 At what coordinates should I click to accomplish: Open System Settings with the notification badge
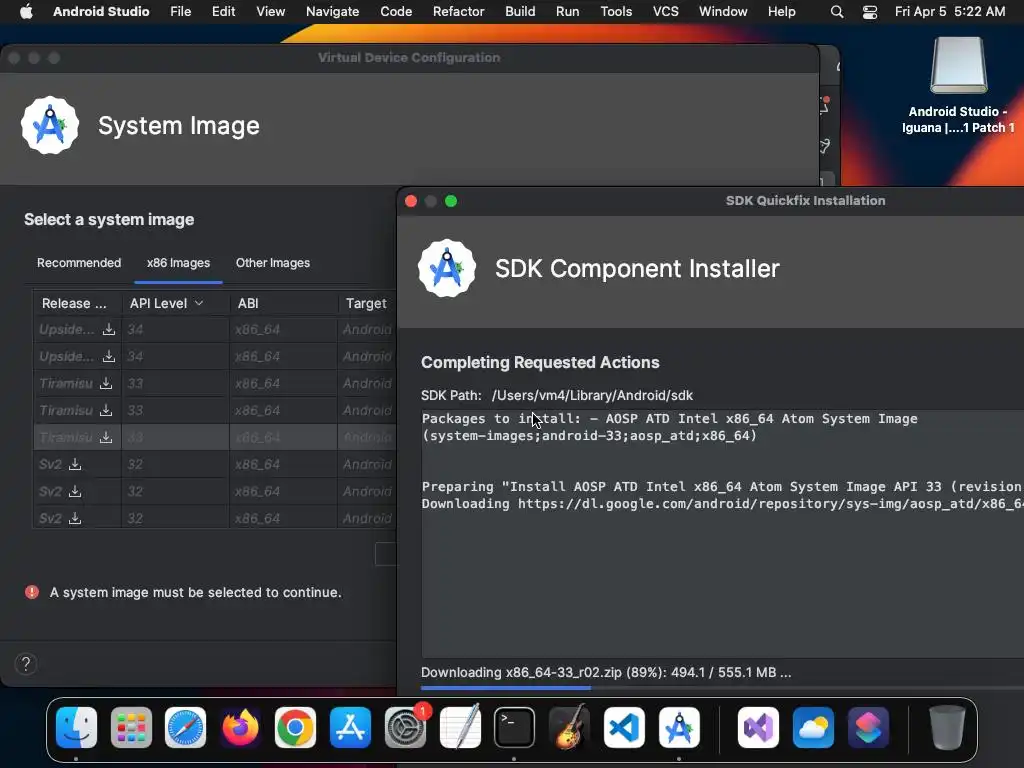click(x=405, y=728)
